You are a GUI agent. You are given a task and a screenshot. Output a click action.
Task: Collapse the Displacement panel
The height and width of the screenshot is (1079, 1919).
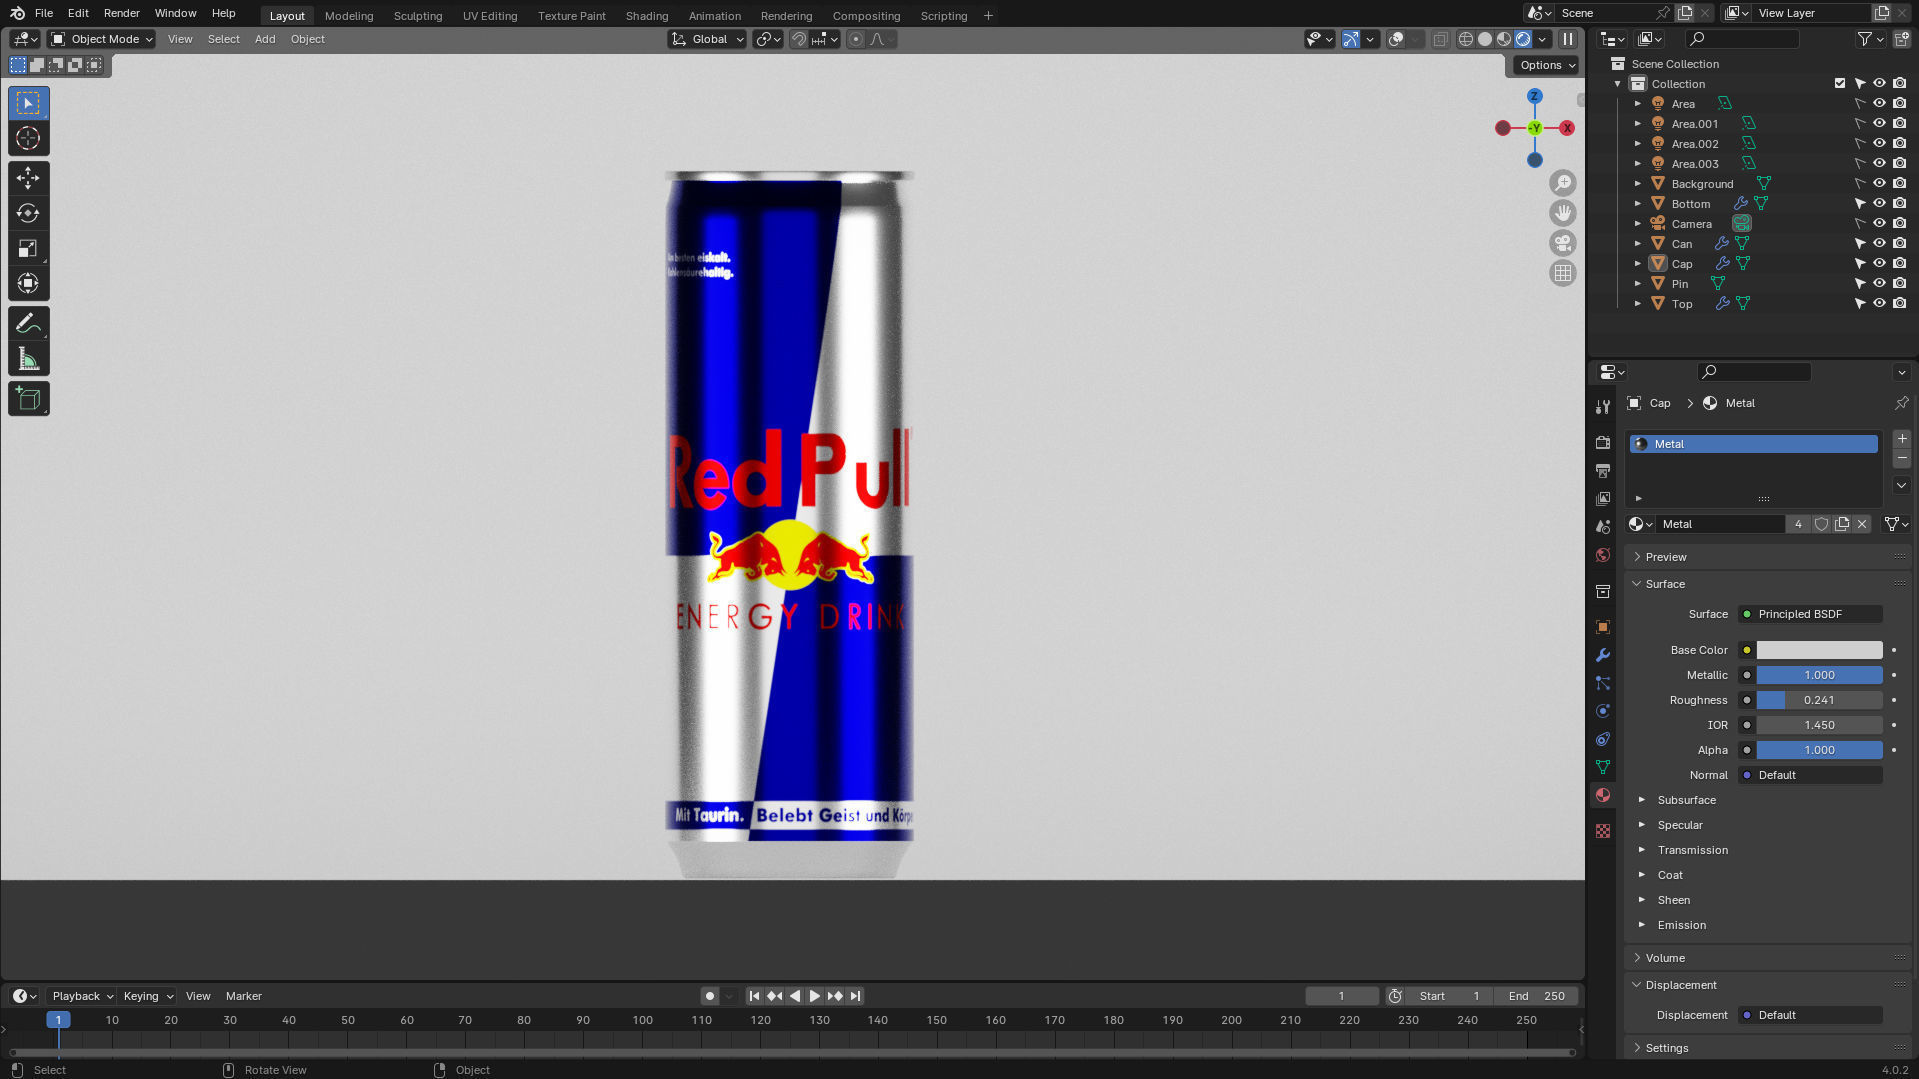pyautogui.click(x=1681, y=985)
